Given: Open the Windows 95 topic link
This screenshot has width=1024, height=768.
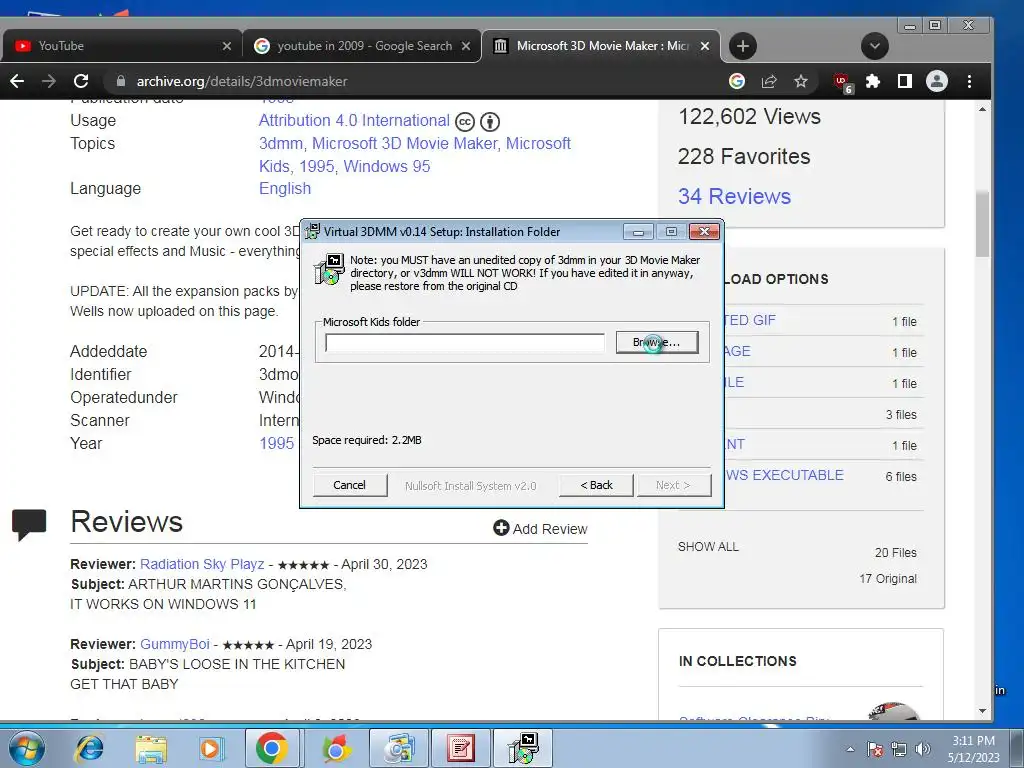Looking at the screenshot, I should (387, 167).
